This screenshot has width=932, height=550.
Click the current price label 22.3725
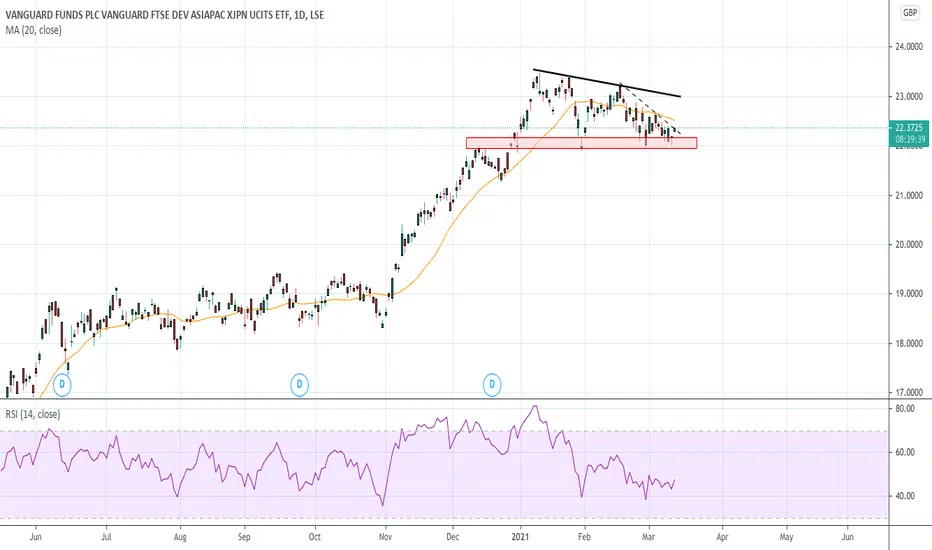tap(909, 128)
